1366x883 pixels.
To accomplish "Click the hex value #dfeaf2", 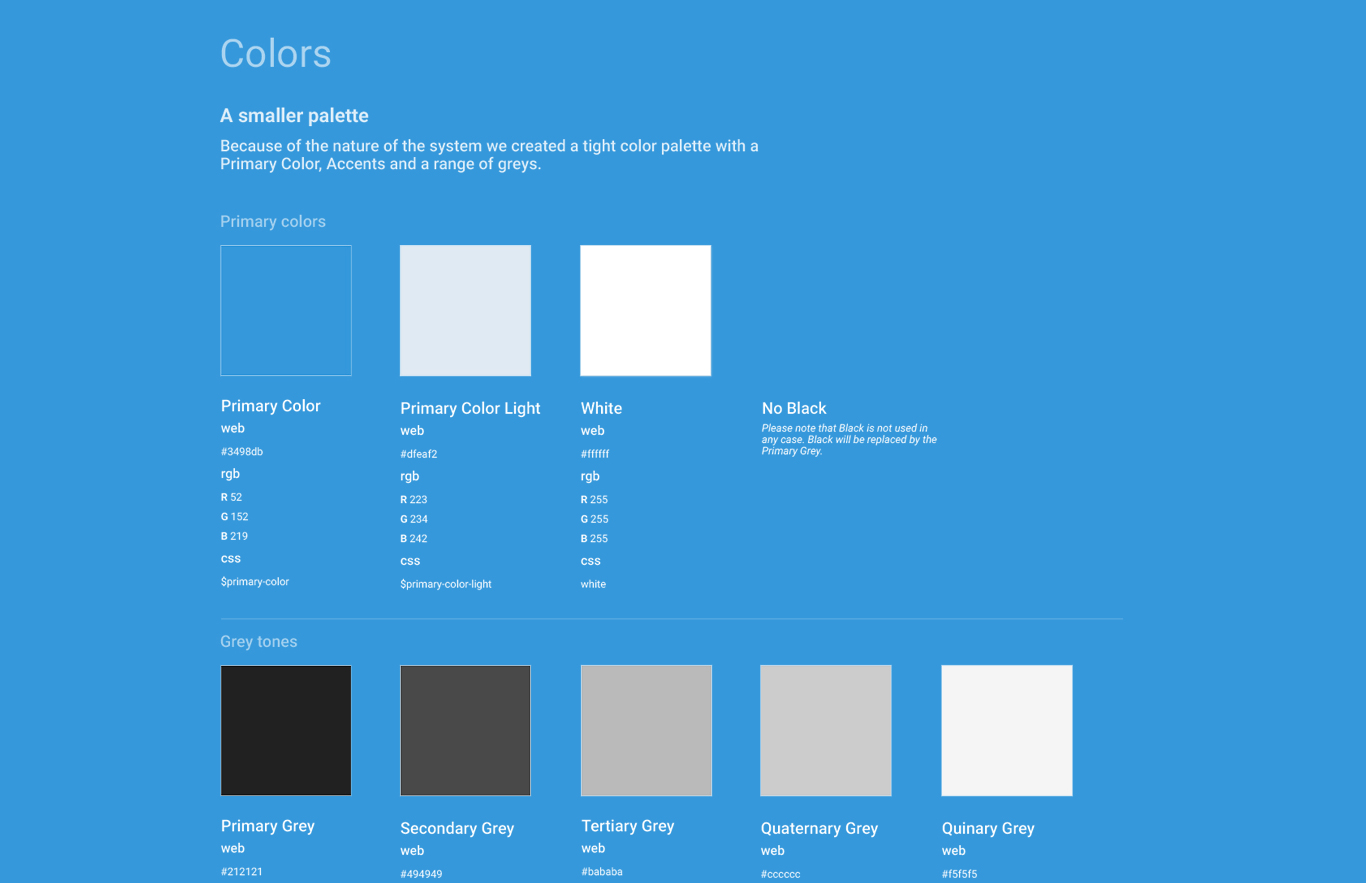I will [x=419, y=454].
